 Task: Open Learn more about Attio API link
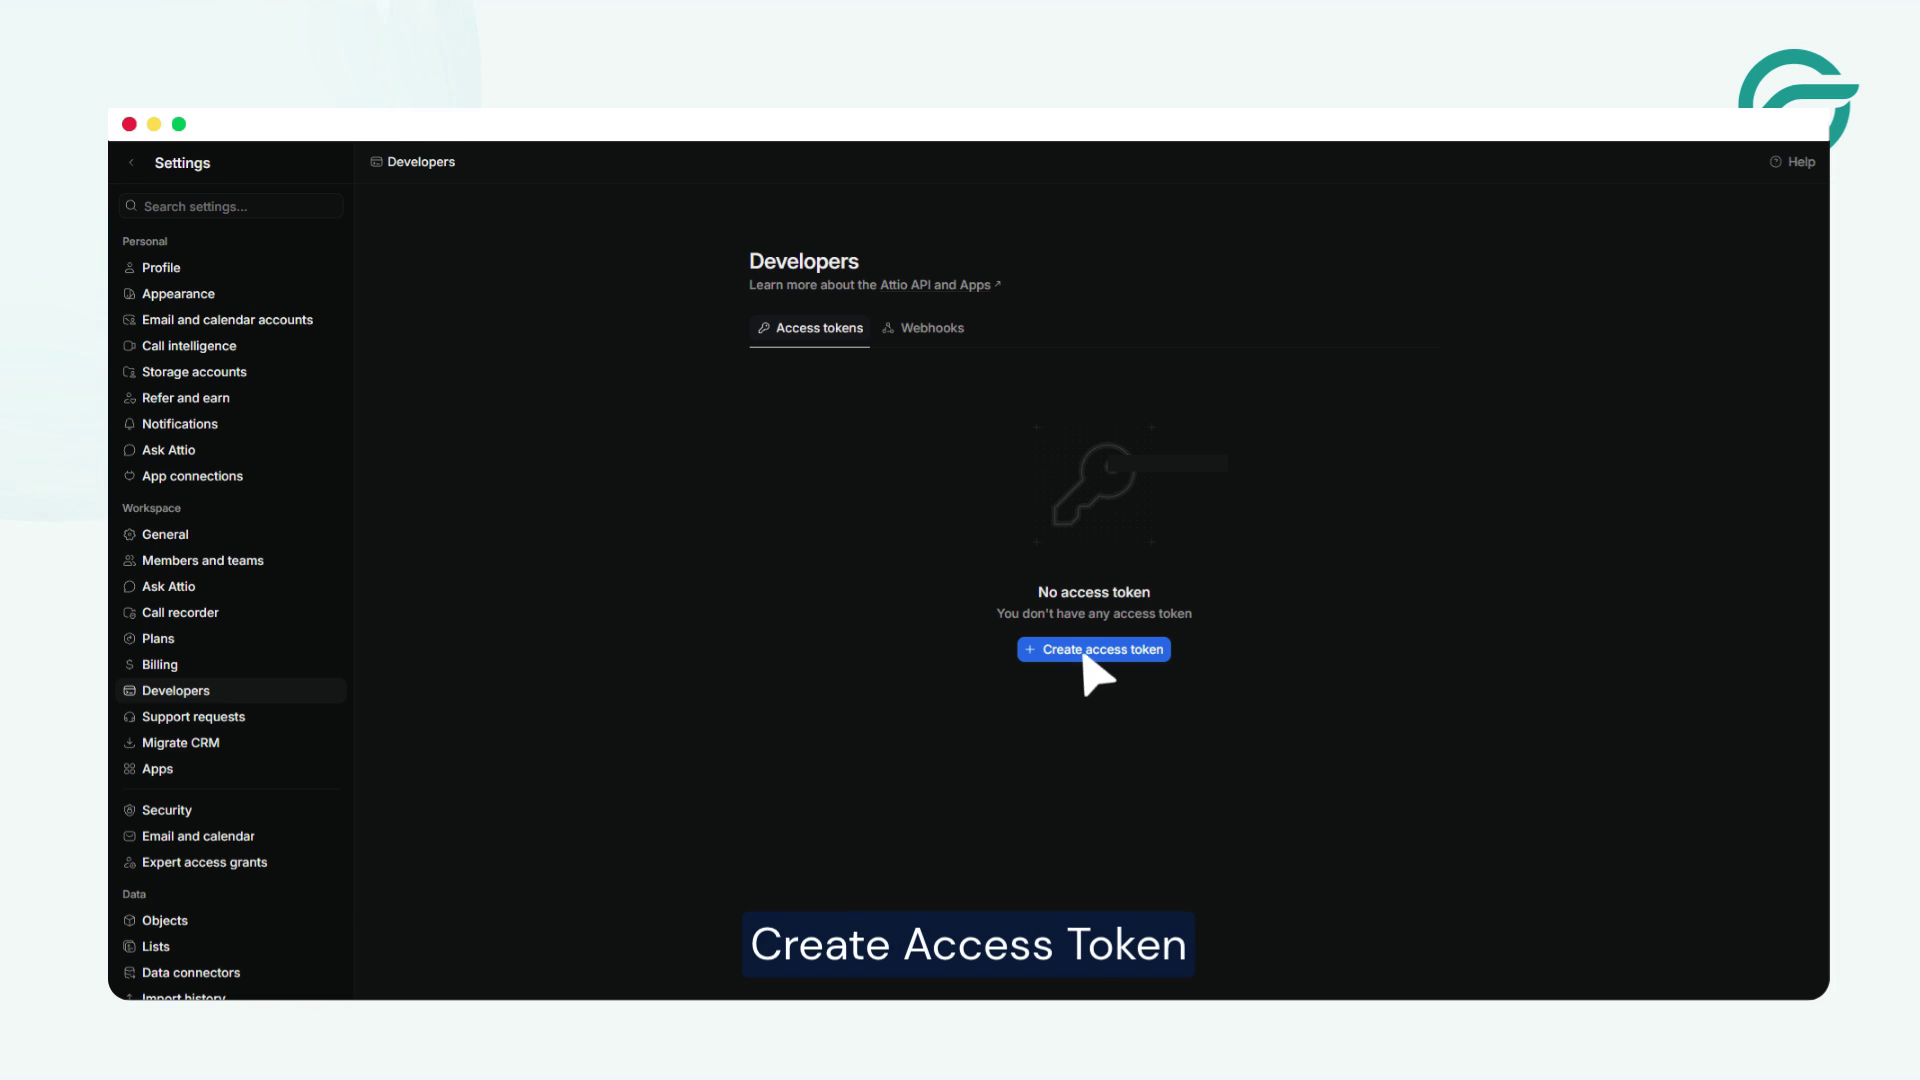pos(875,285)
